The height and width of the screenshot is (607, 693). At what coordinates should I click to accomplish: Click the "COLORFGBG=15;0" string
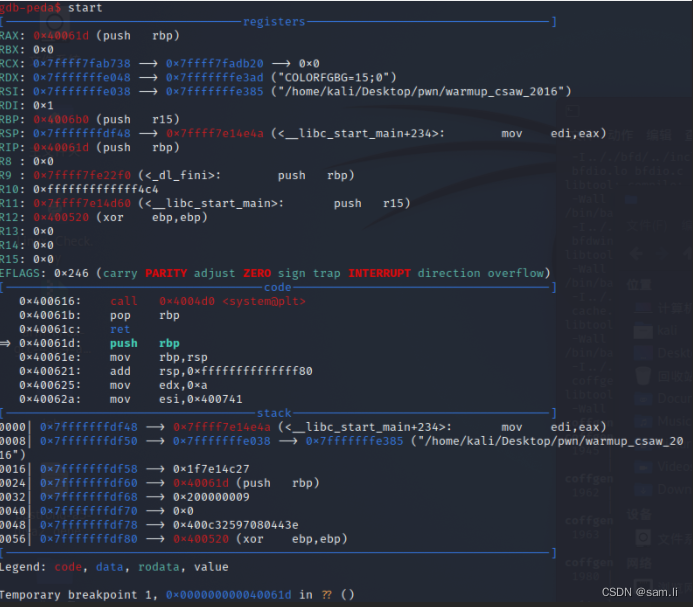(333, 78)
